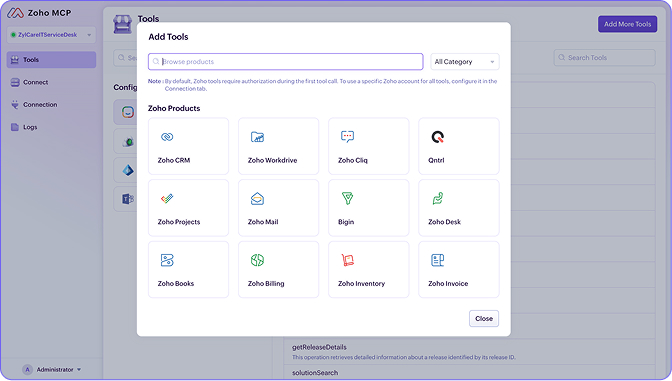Click the Zoho Mail envelope icon

point(257,198)
